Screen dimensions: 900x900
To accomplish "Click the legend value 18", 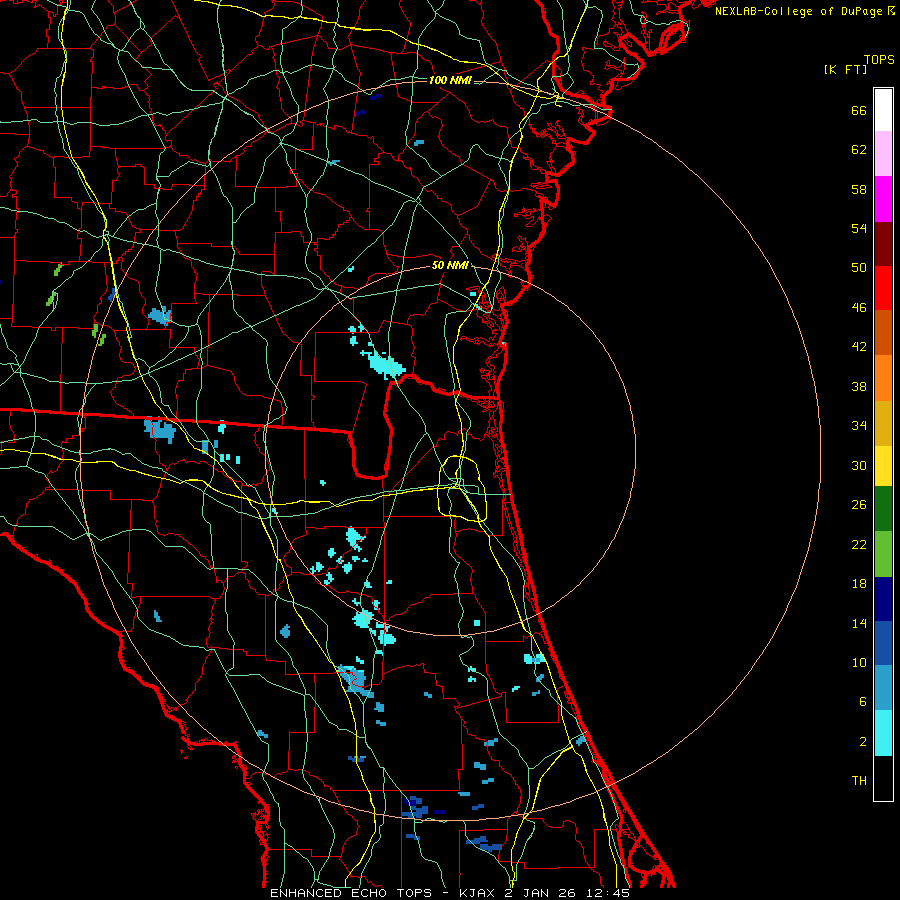I will [x=859, y=584].
